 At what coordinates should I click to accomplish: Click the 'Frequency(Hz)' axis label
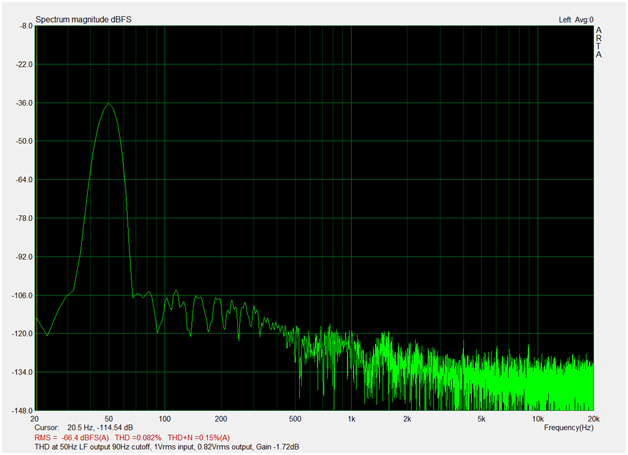click(570, 427)
